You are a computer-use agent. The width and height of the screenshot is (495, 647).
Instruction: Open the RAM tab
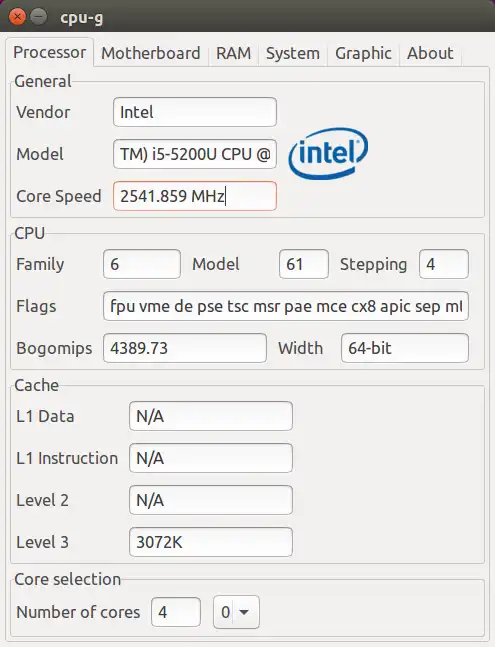(x=233, y=53)
